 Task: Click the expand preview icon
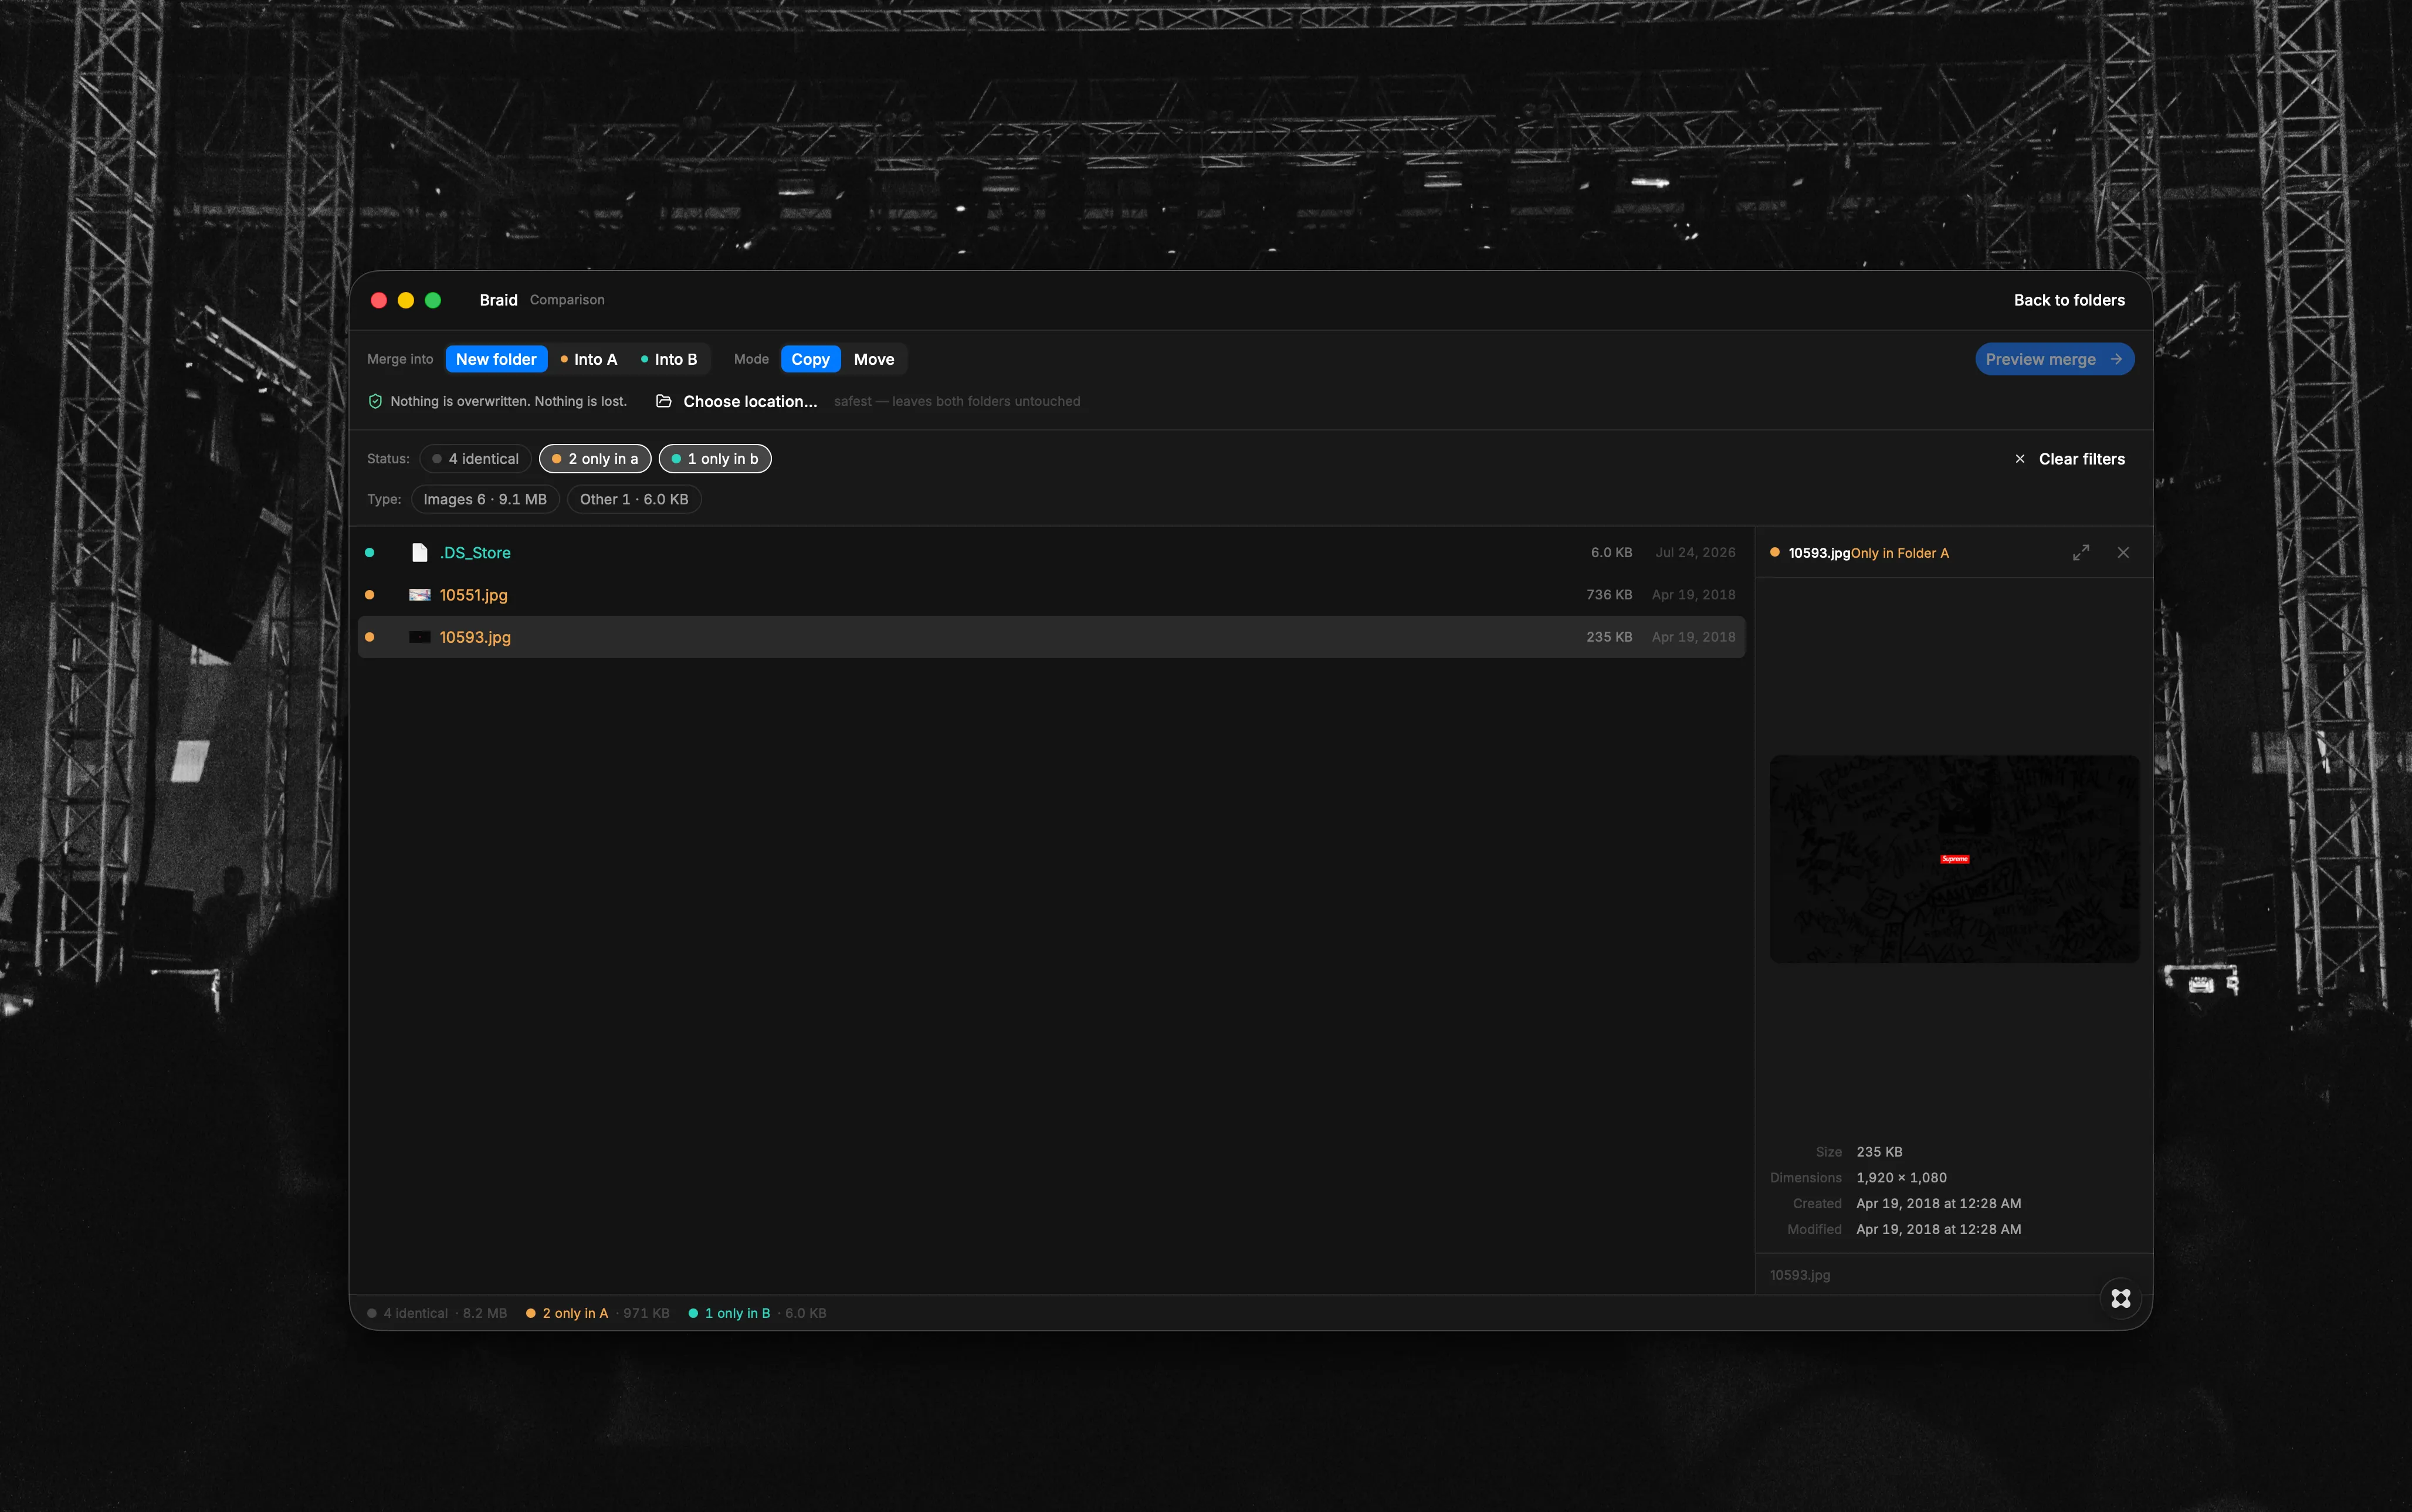coord(2081,553)
